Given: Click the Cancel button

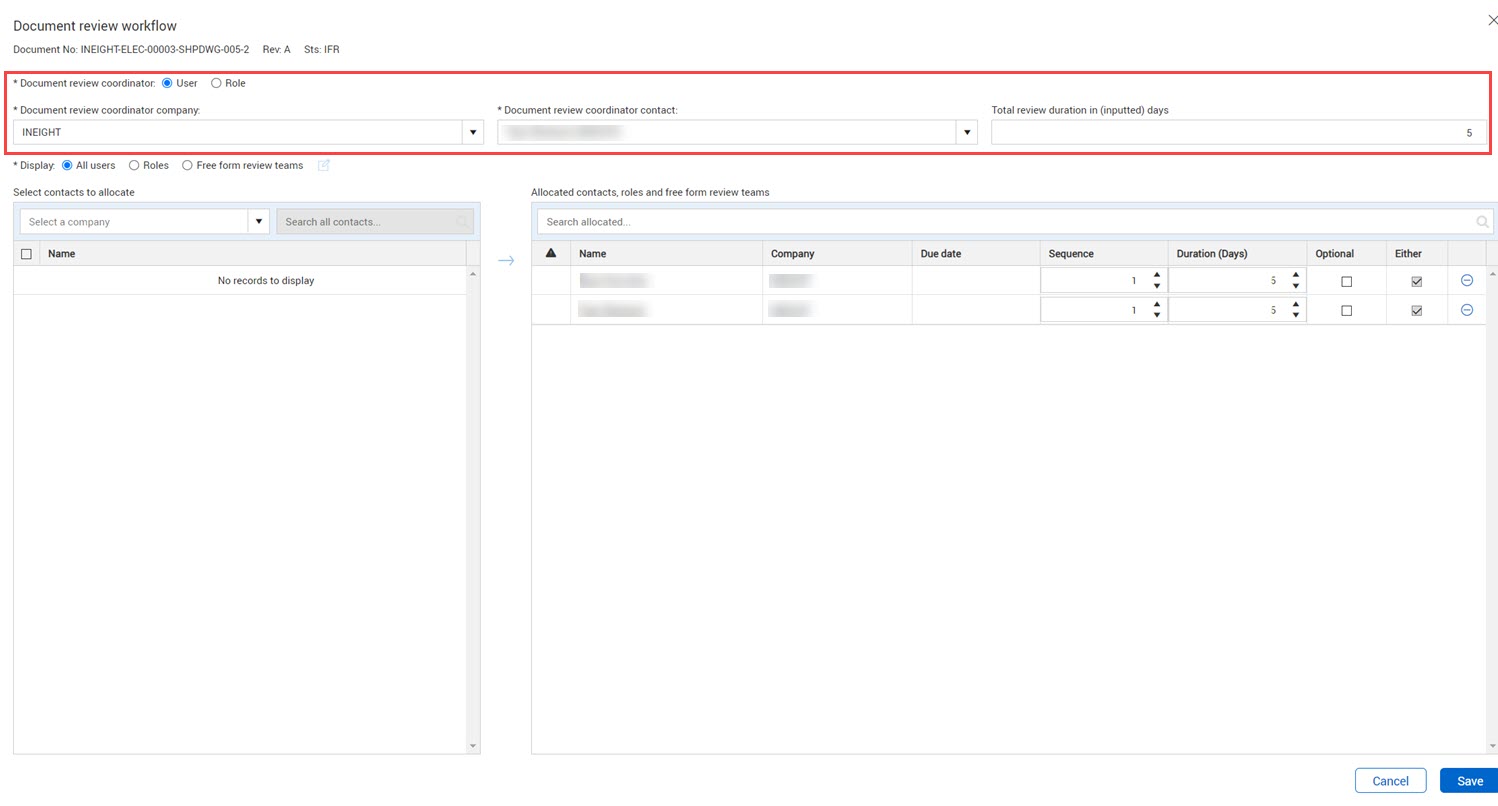Looking at the screenshot, I should tap(1389, 781).
